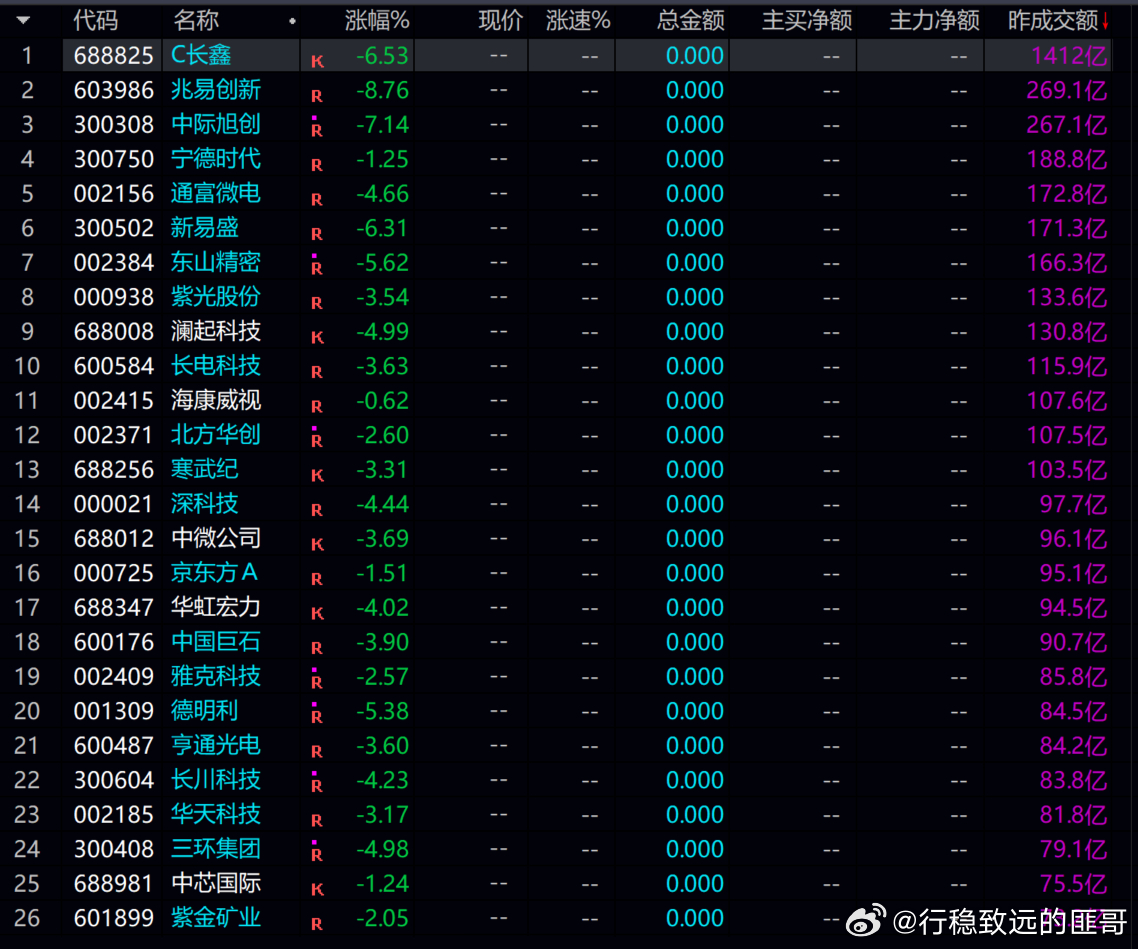Image resolution: width=1138 pixels, height=949 pixels.
Task: Click the small dot marker beside 名称 header
Action: coord(292,21)
